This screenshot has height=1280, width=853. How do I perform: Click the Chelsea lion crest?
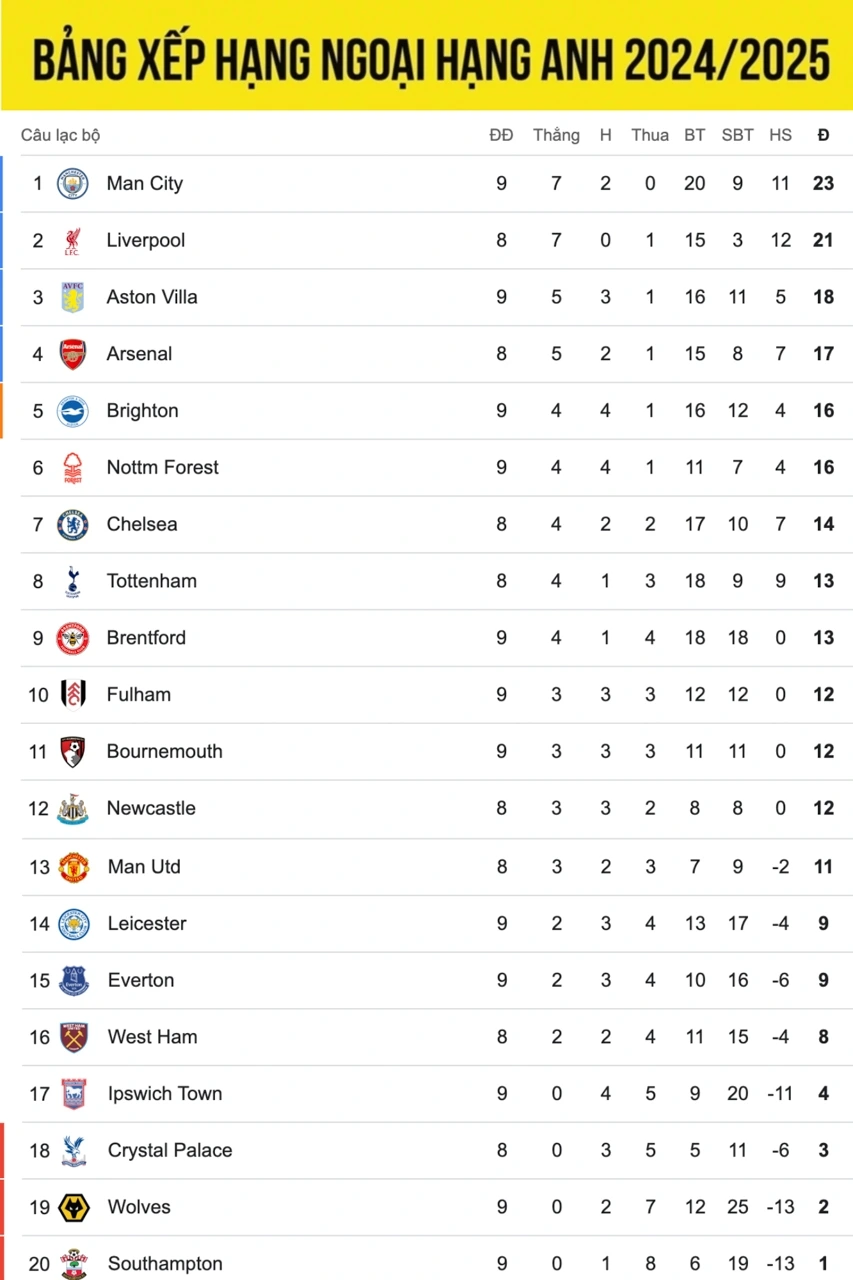(x=72, y=525)
